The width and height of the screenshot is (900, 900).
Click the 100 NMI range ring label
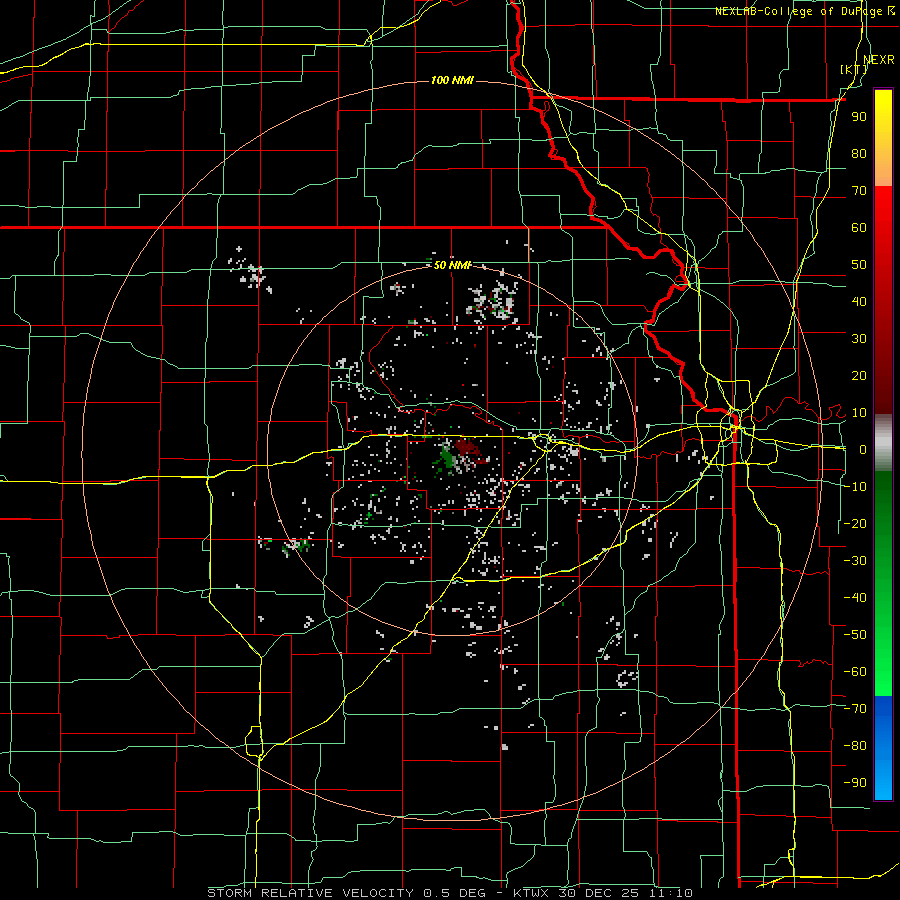tap(452, 80)
